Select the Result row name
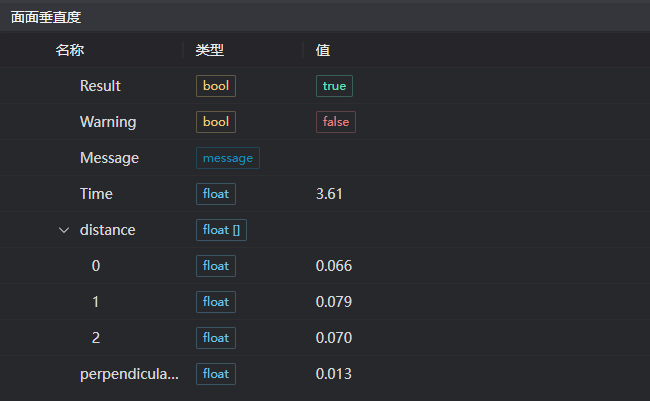 click(100, 86)
